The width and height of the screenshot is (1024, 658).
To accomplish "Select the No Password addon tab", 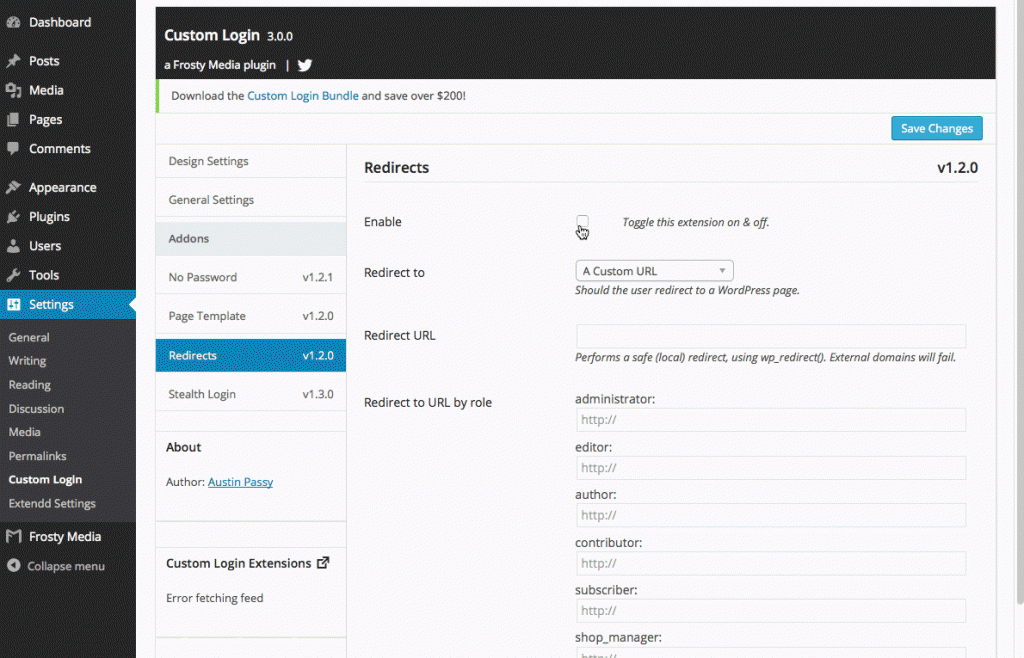I will click(x=250, y=277).
